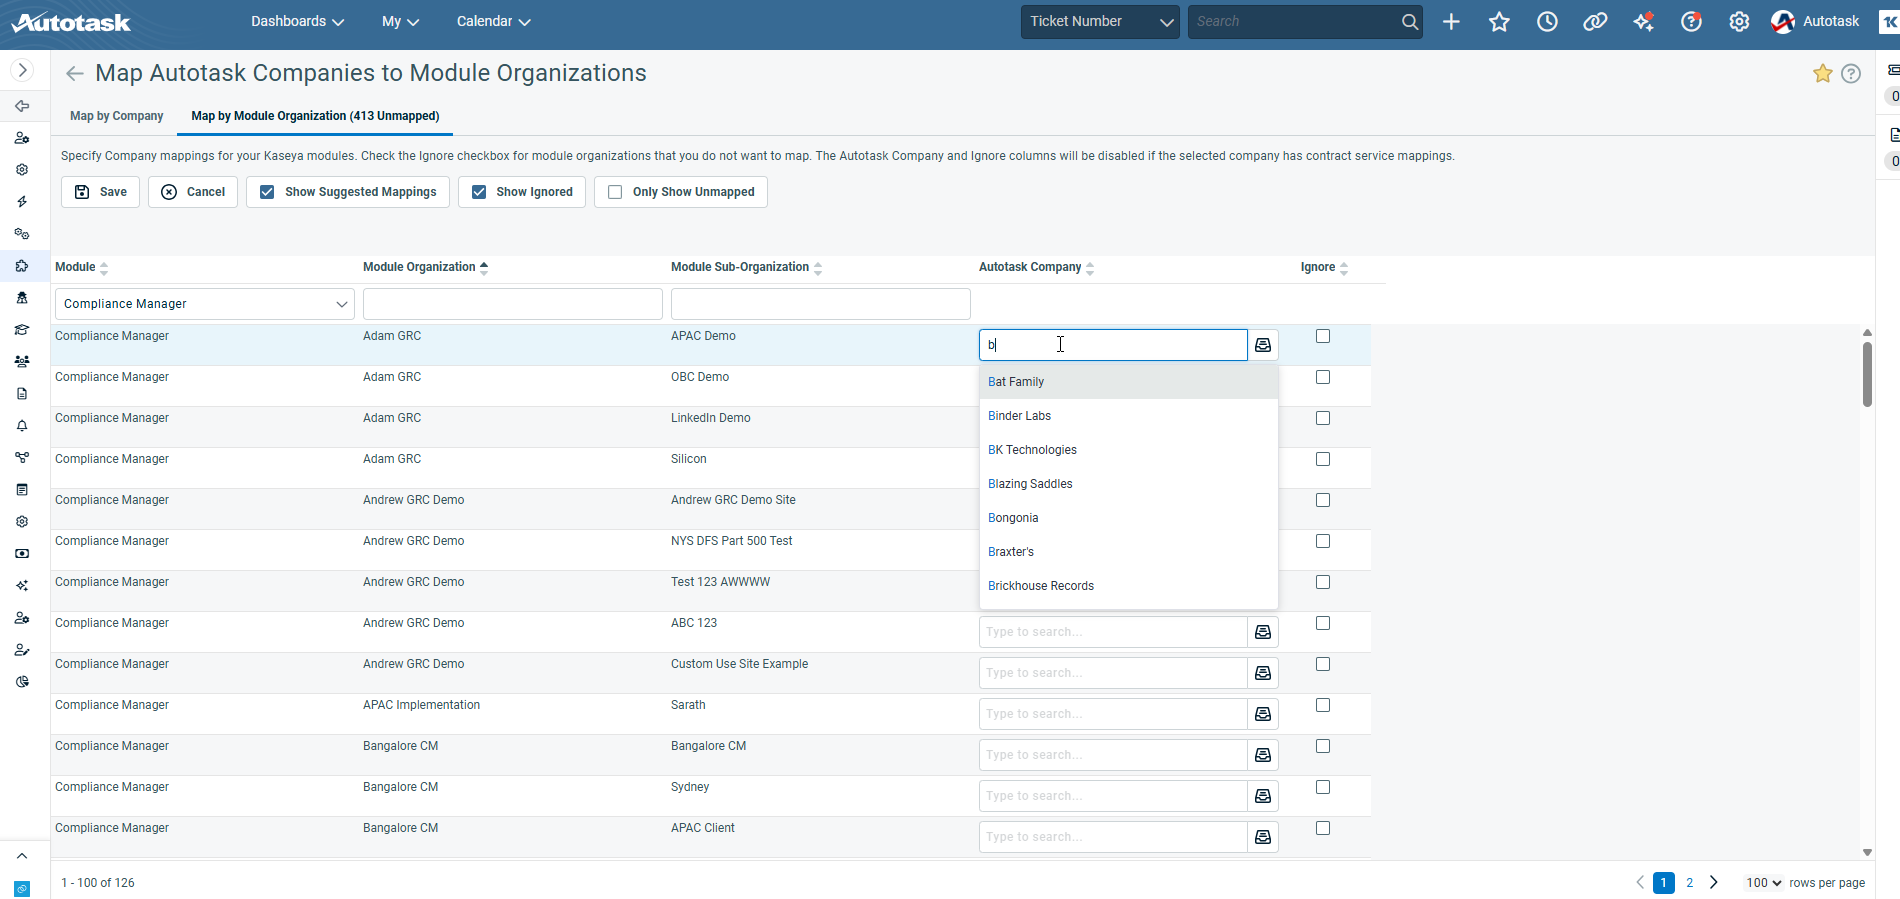Go to page 2 of results
1900x899 pixels.
click(x=1690, y=883)
